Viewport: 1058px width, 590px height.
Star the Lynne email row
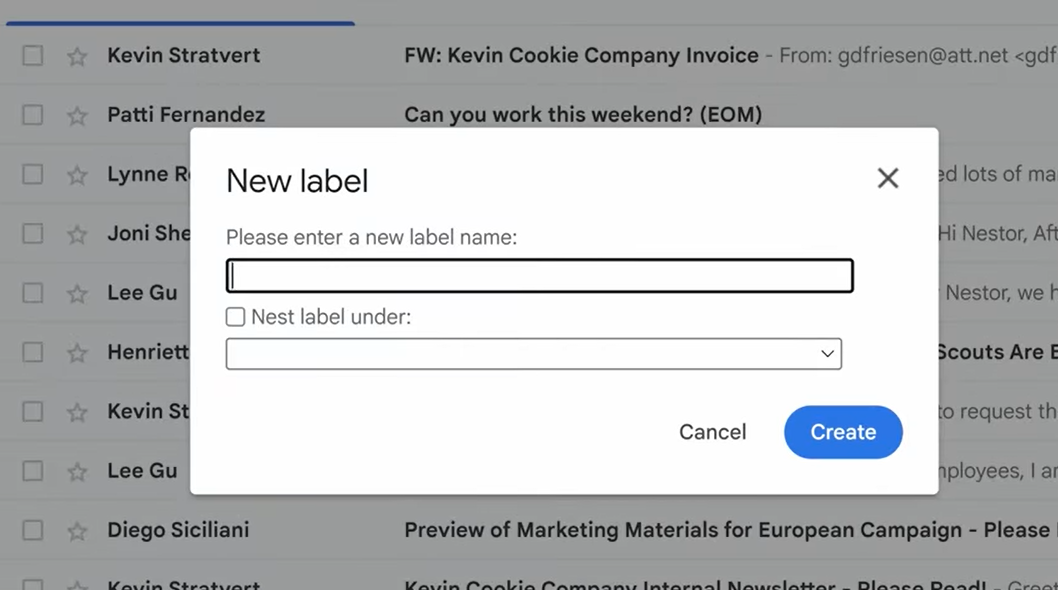pos(77,174)
